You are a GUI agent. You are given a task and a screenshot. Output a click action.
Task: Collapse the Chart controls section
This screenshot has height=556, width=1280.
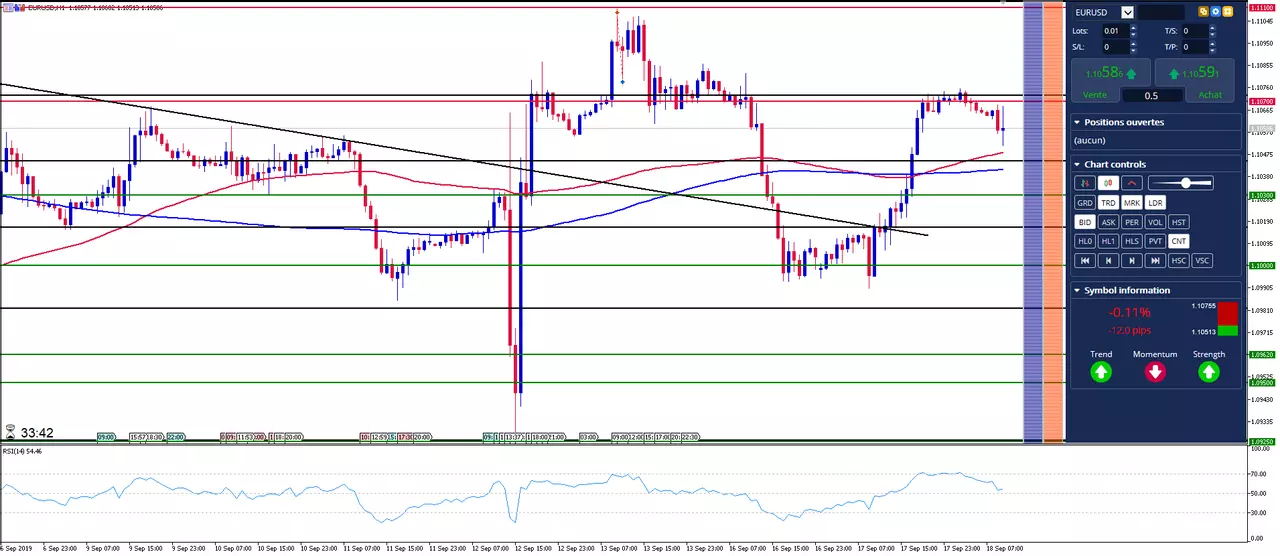(1077, 164)
